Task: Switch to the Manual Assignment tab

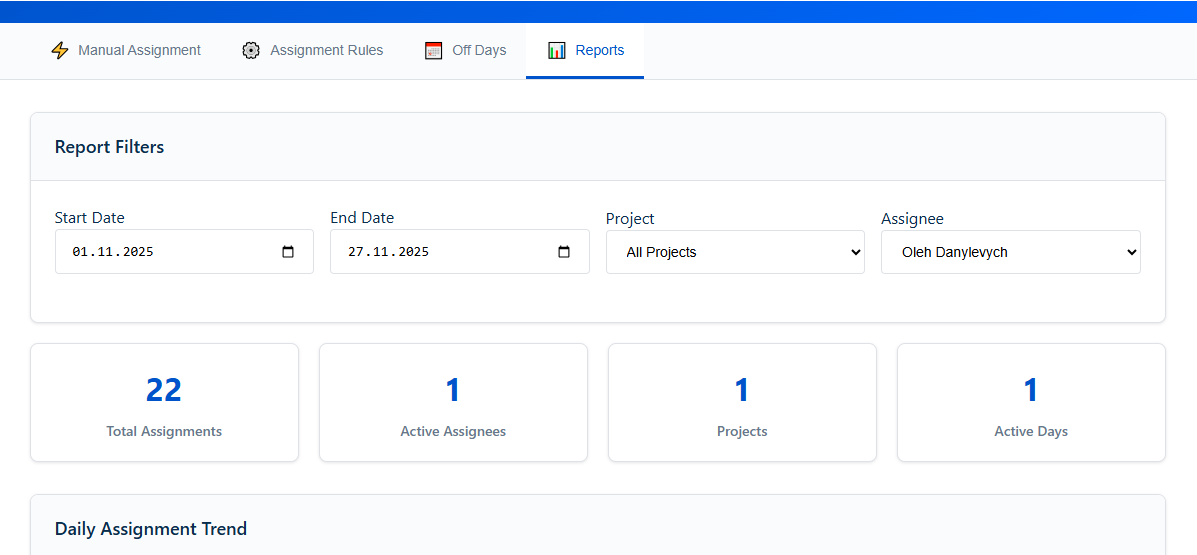Action: pos(139,50)
